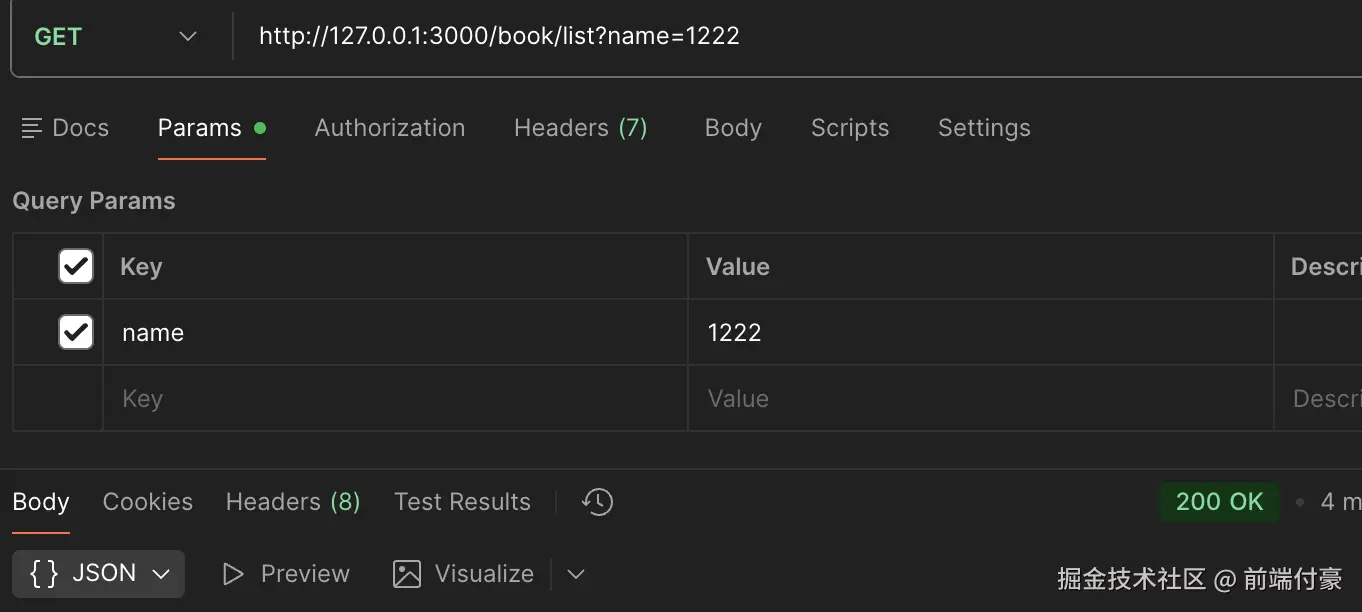This screenshot has height=612, width=1362.
Task: Click the response history clock icon
Action: coord(597,502)
